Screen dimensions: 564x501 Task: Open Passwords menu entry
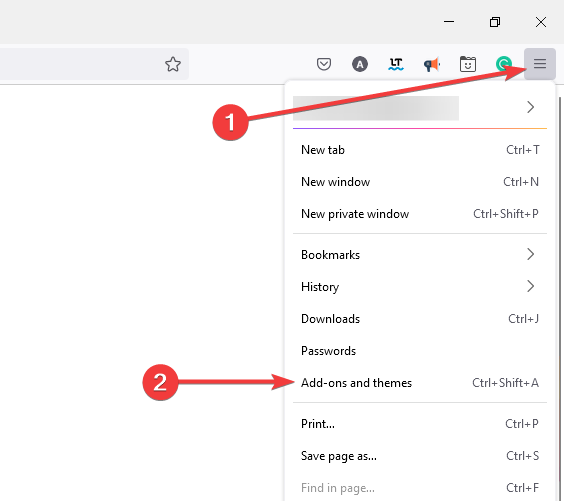click(x=420, y=351)
